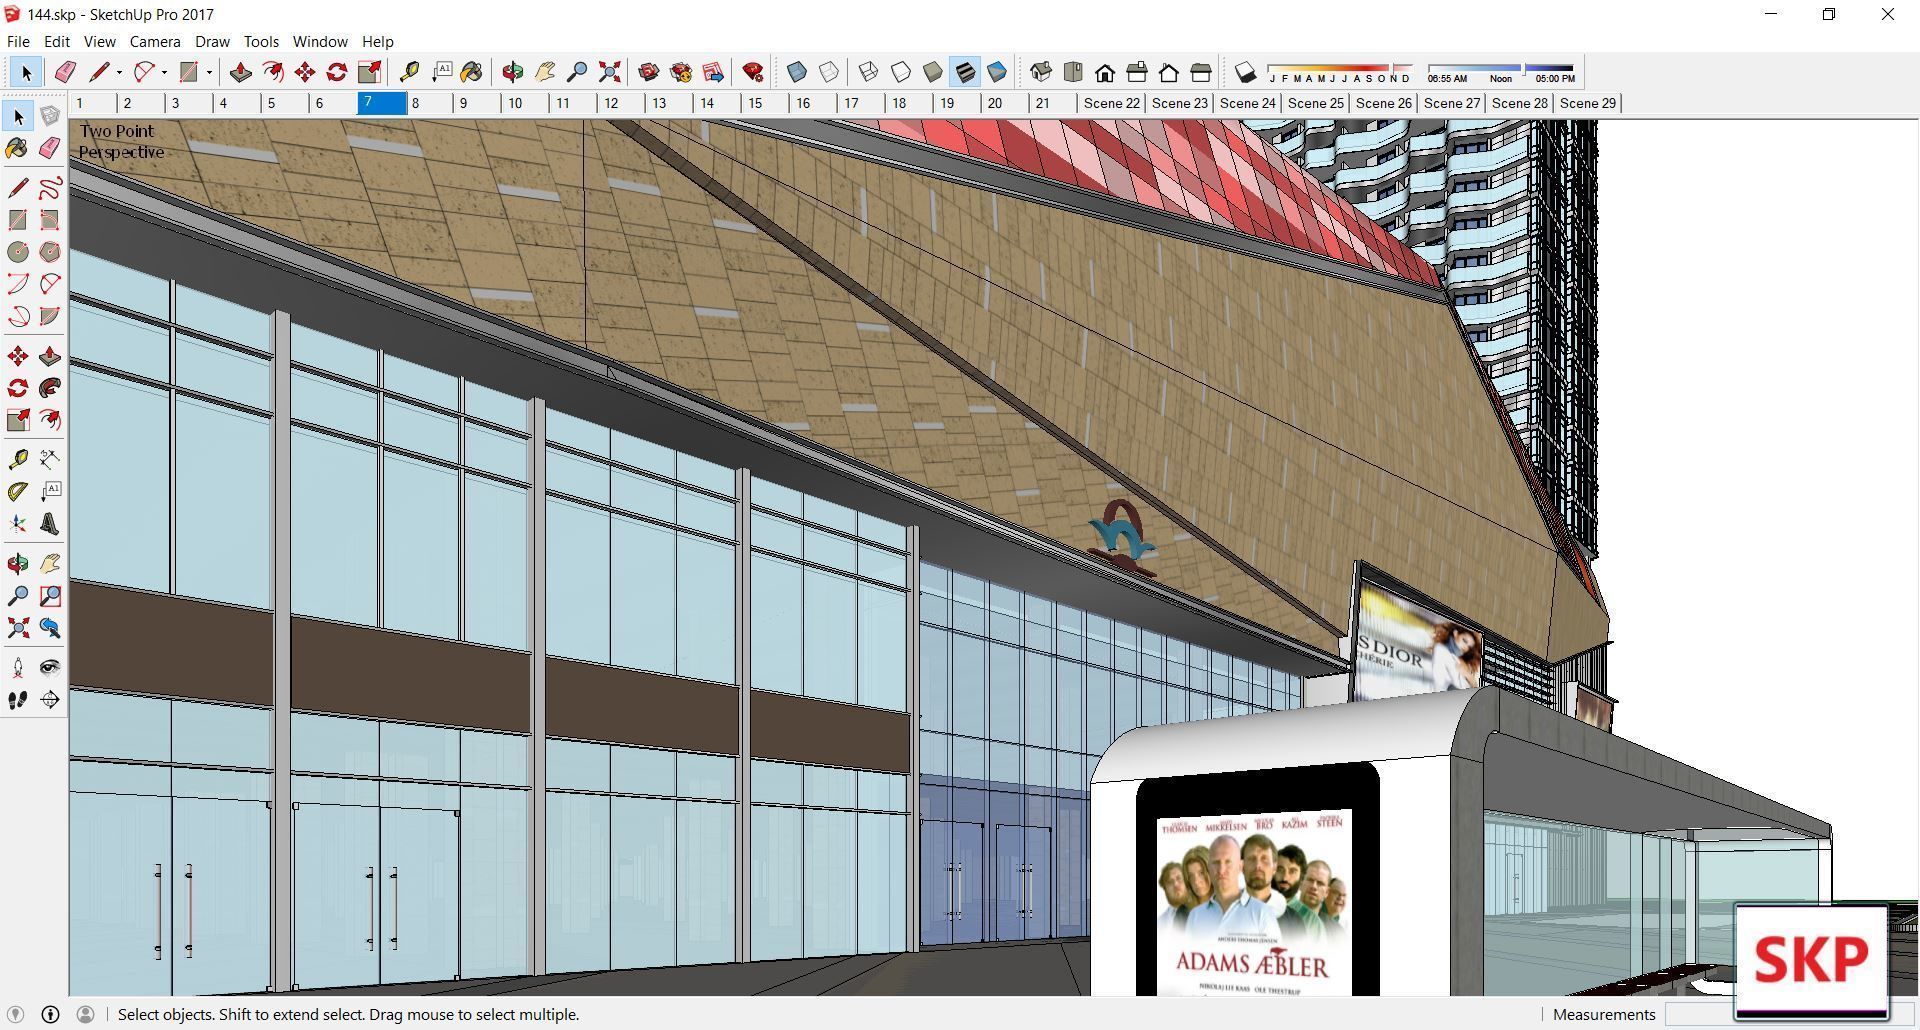Open the Extension Warehouse icon
Viewport: 1920px width, 1030px height.
[x=681, y=72]
